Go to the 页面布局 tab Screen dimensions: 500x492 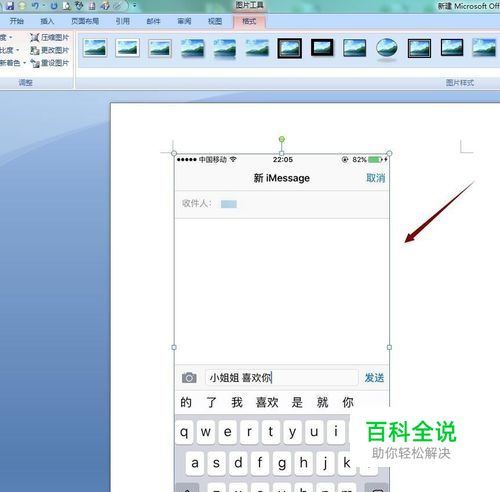tap(85, 21)
